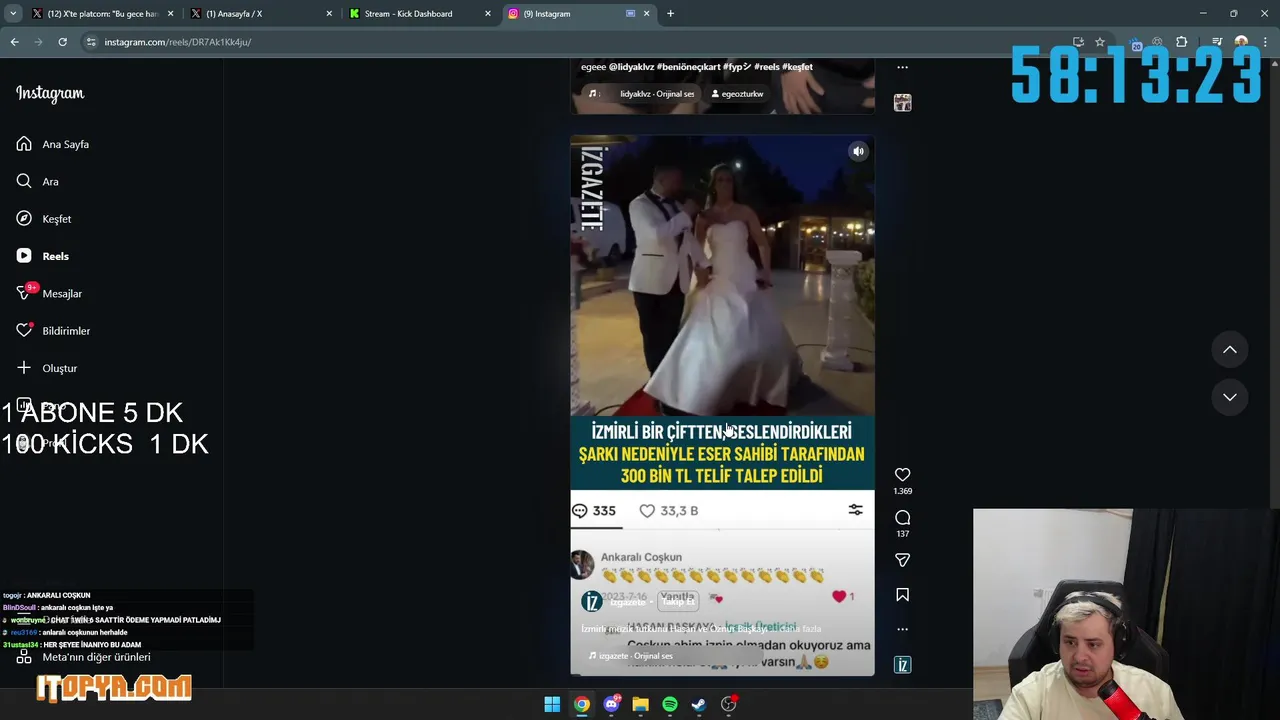1280x720 pixels.
Task: Switch to Anasayfa / X tab
Action: [x=260, y=14]
